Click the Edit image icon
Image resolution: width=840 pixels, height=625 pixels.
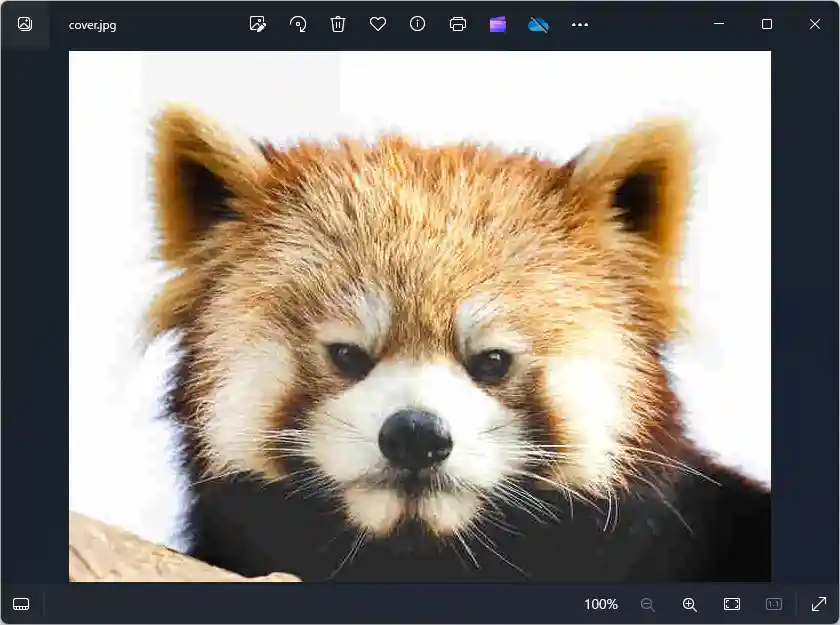click(x=258, y=24)
